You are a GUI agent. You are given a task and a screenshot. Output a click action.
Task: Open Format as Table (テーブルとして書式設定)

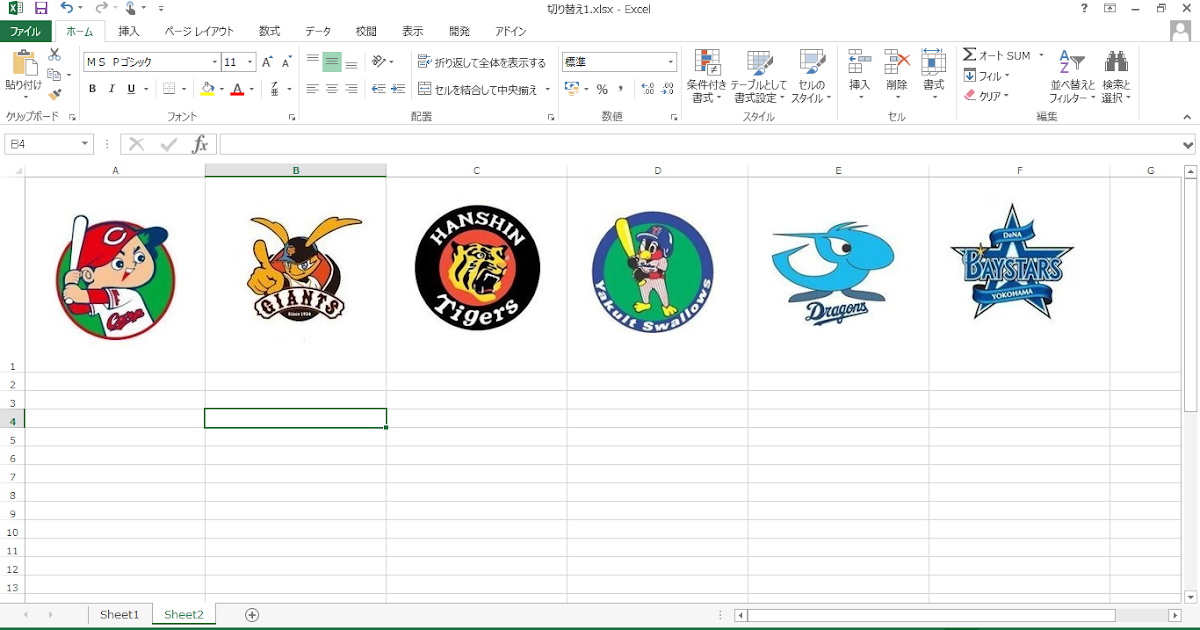758,77
